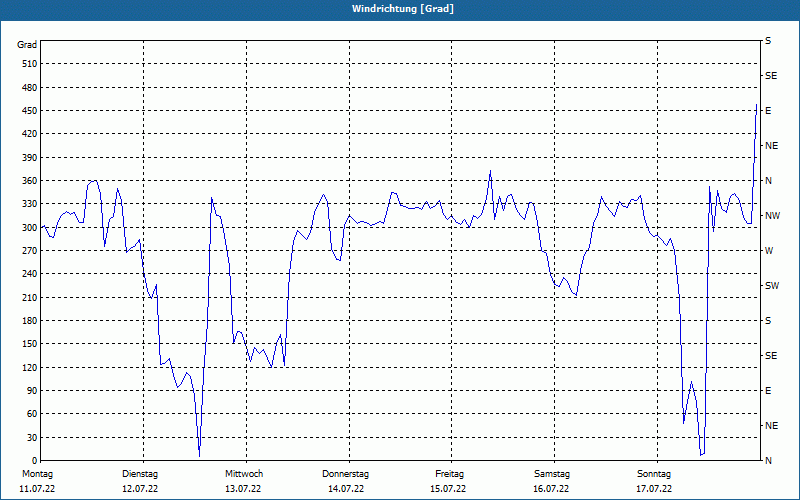Click the S compass label above upper SE

pos(768,41)
